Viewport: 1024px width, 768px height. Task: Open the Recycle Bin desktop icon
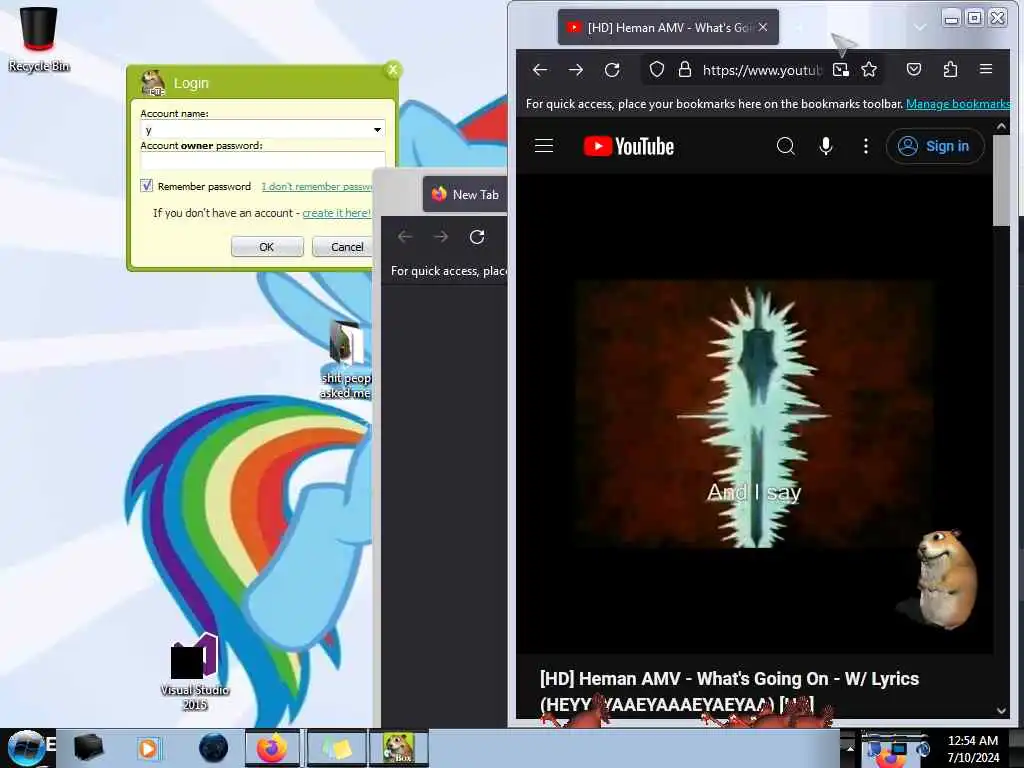[x=39, y=39]
